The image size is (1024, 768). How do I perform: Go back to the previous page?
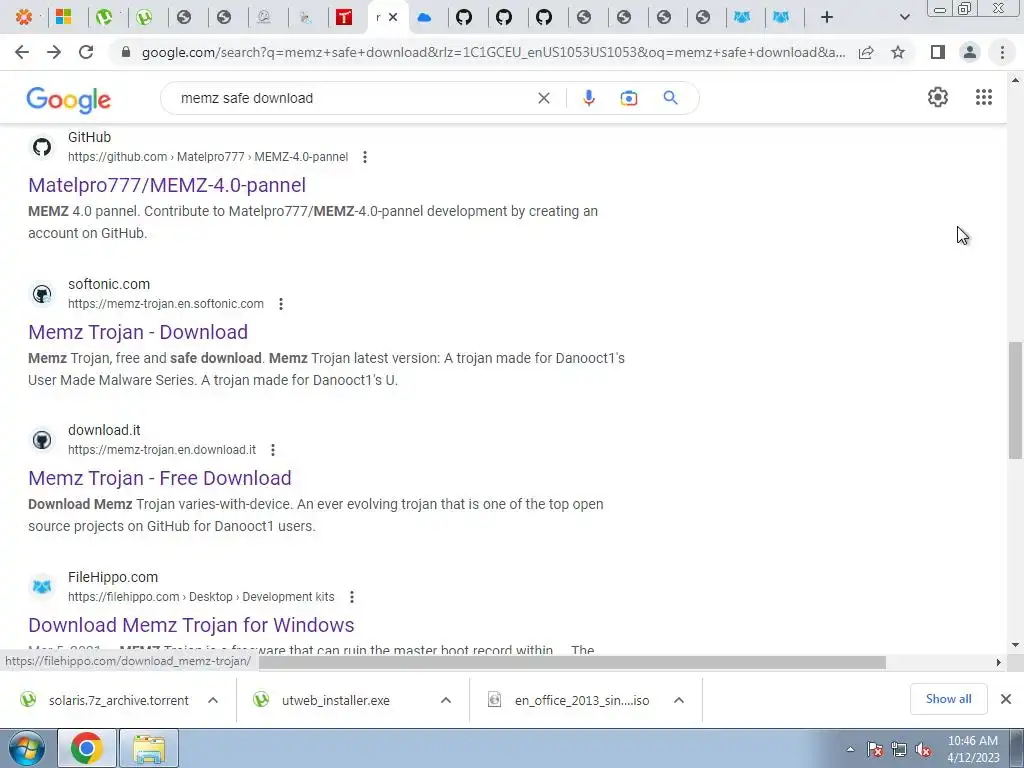pyautogui.click(x=22, y=52)
